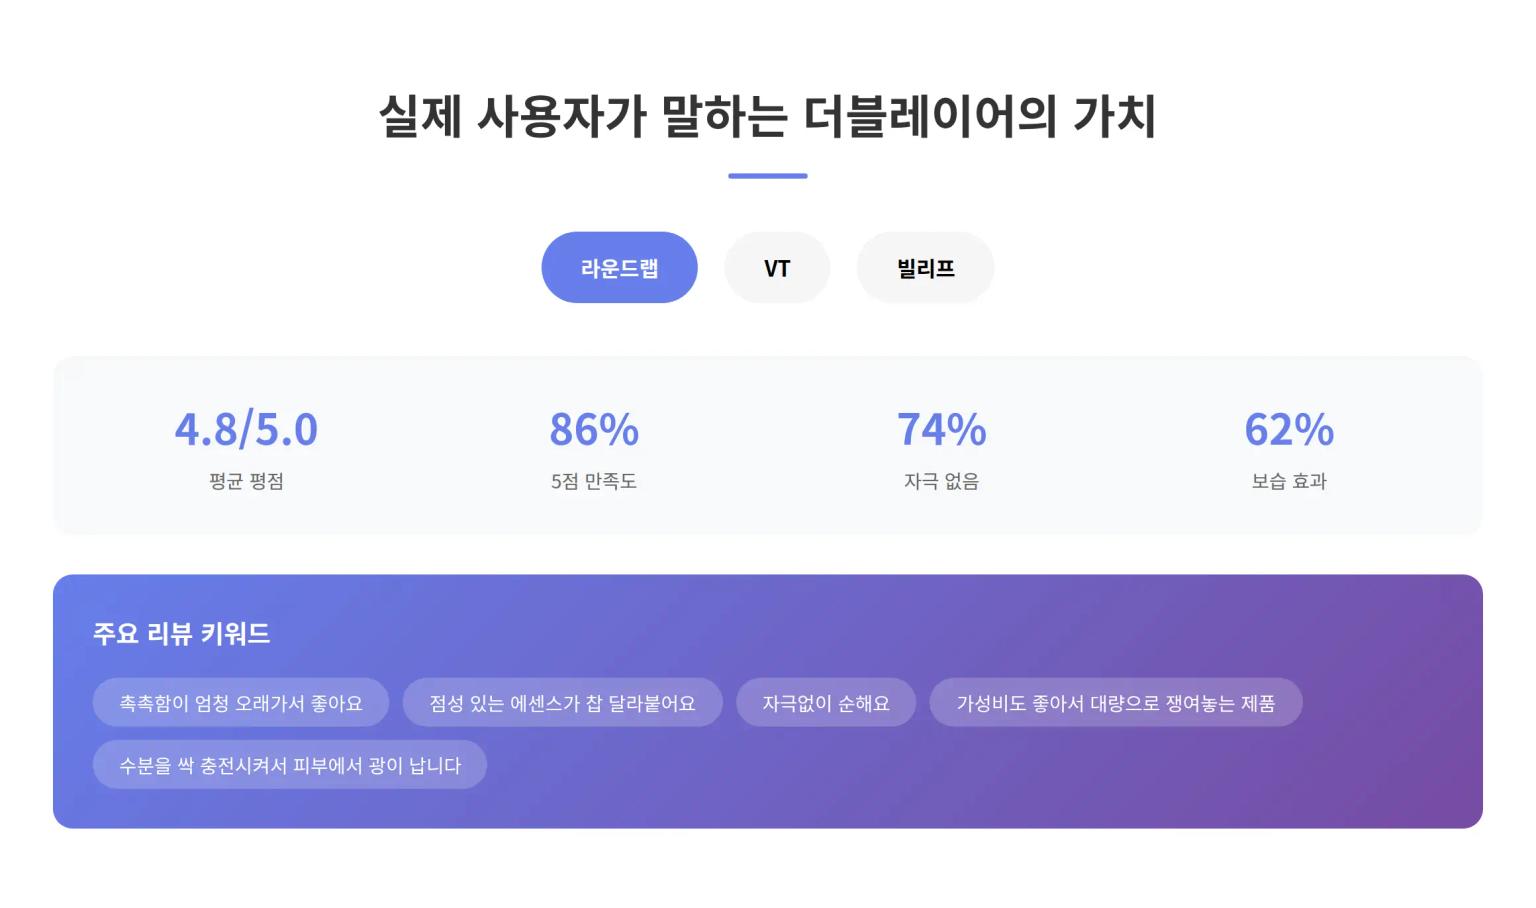This screenshot has width=1536, height=908.
Task: Select the 86% five-point satisfaction stat
Action: (x=592, y=429)
